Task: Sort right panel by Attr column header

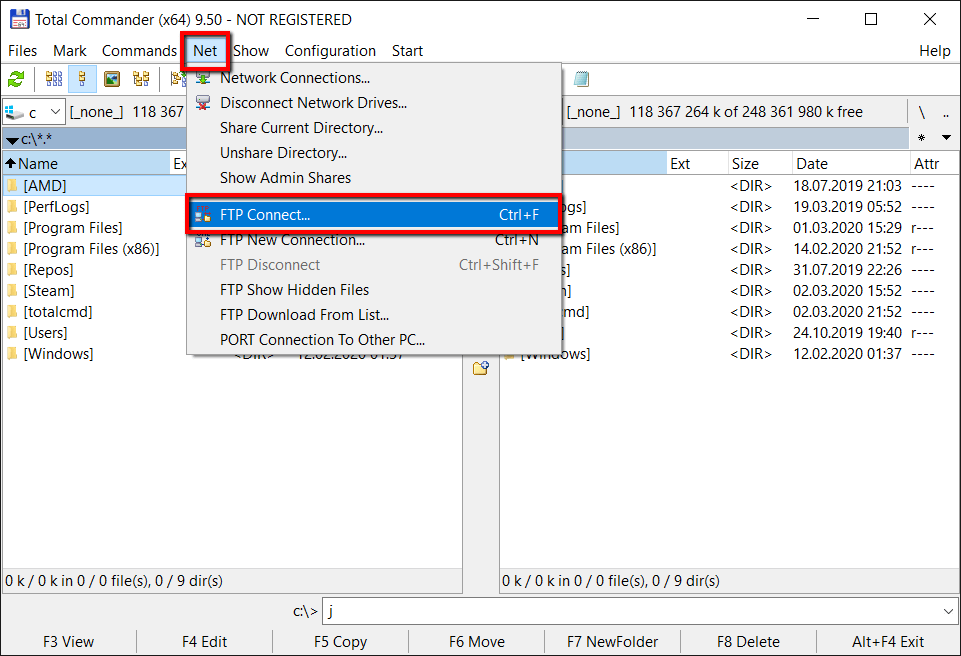Action: [x=933, y=164]
